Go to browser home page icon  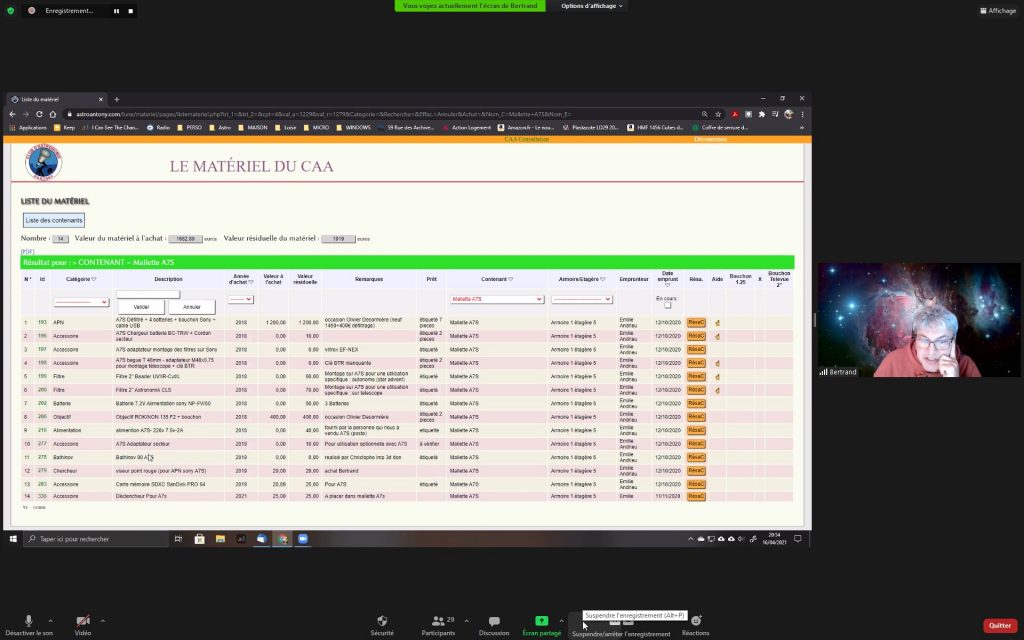53,114
